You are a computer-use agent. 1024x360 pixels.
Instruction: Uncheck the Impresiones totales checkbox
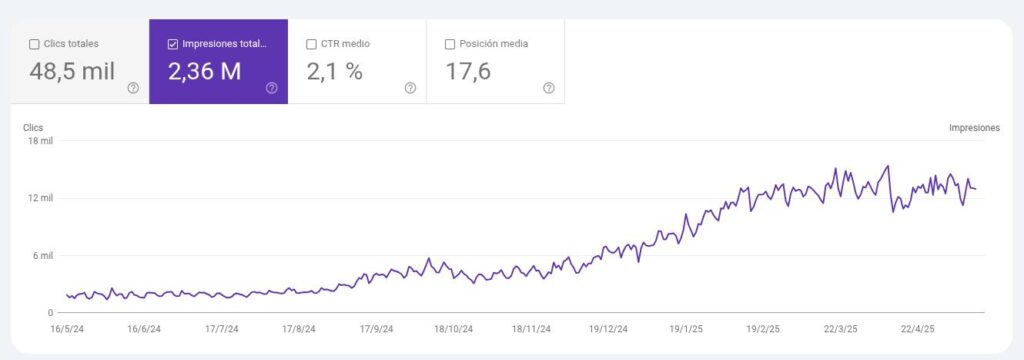tap(172, 44)
